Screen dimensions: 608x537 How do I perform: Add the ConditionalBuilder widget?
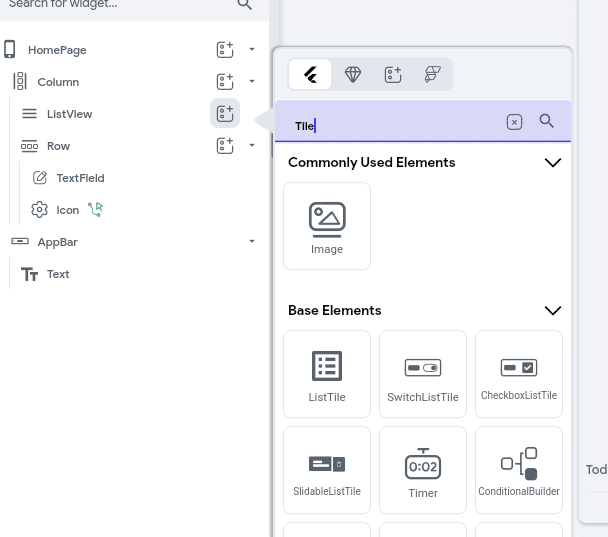(x=519, y=470)
